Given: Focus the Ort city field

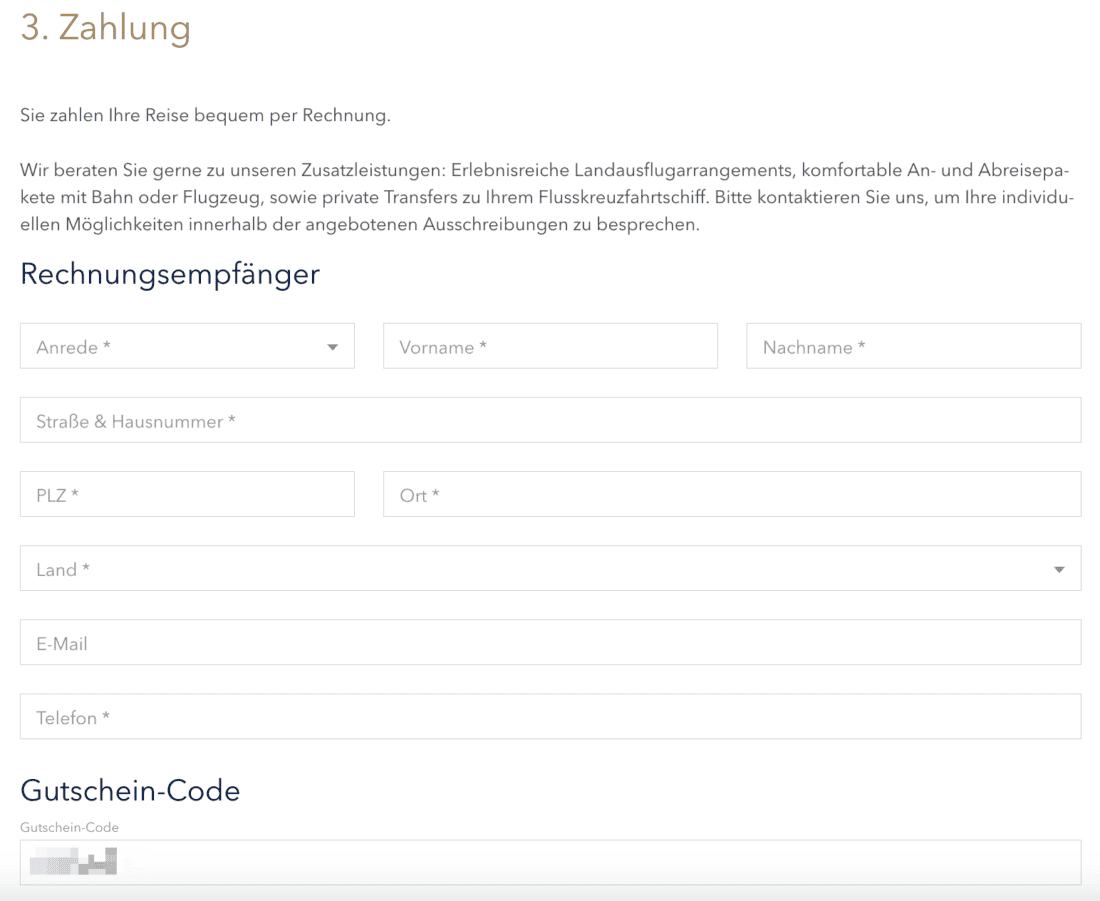Looking at the screenshot, I should click(x=731, y=494).
